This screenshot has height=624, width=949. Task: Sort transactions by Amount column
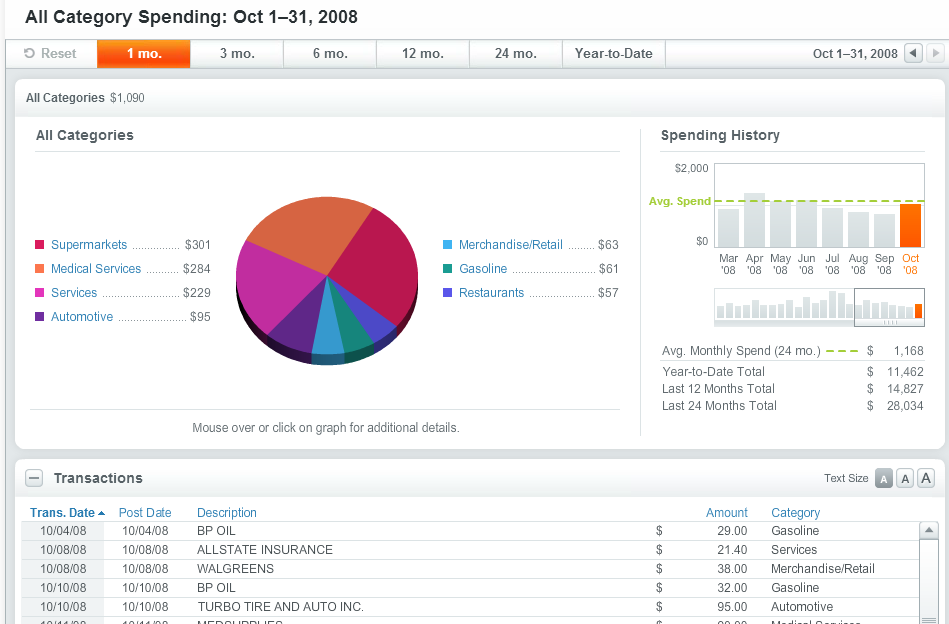coord(726,513)
